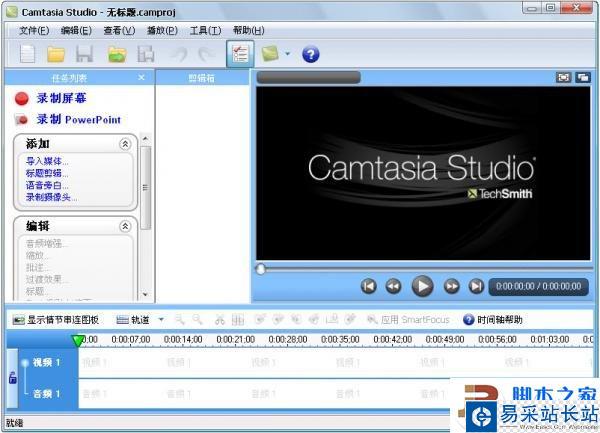
Task: Open dropdown arrow beside green tools icon
Action: point(288,54)
